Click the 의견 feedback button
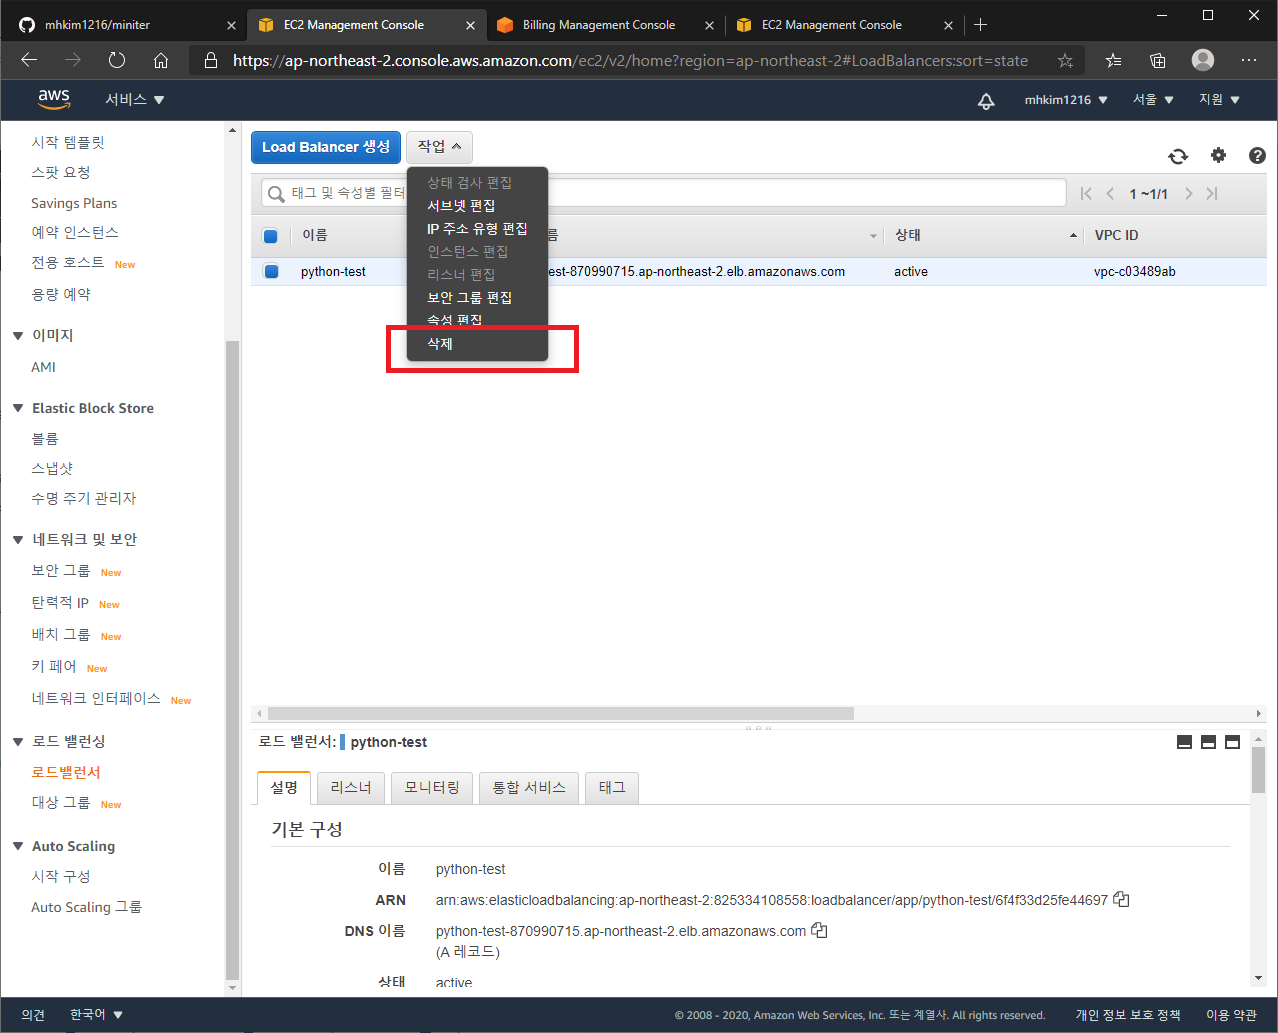1278x1033 pixels. [33, 1014]
